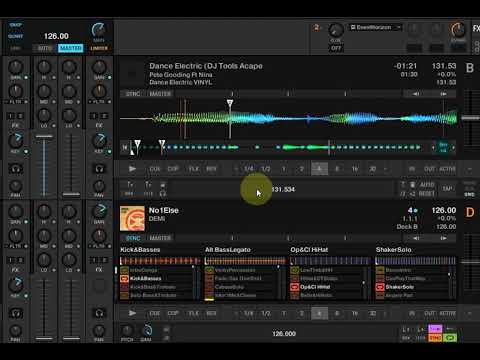Disable SYNC on deck D
Viewport: 480px width, 360px height.
point(133,238)
